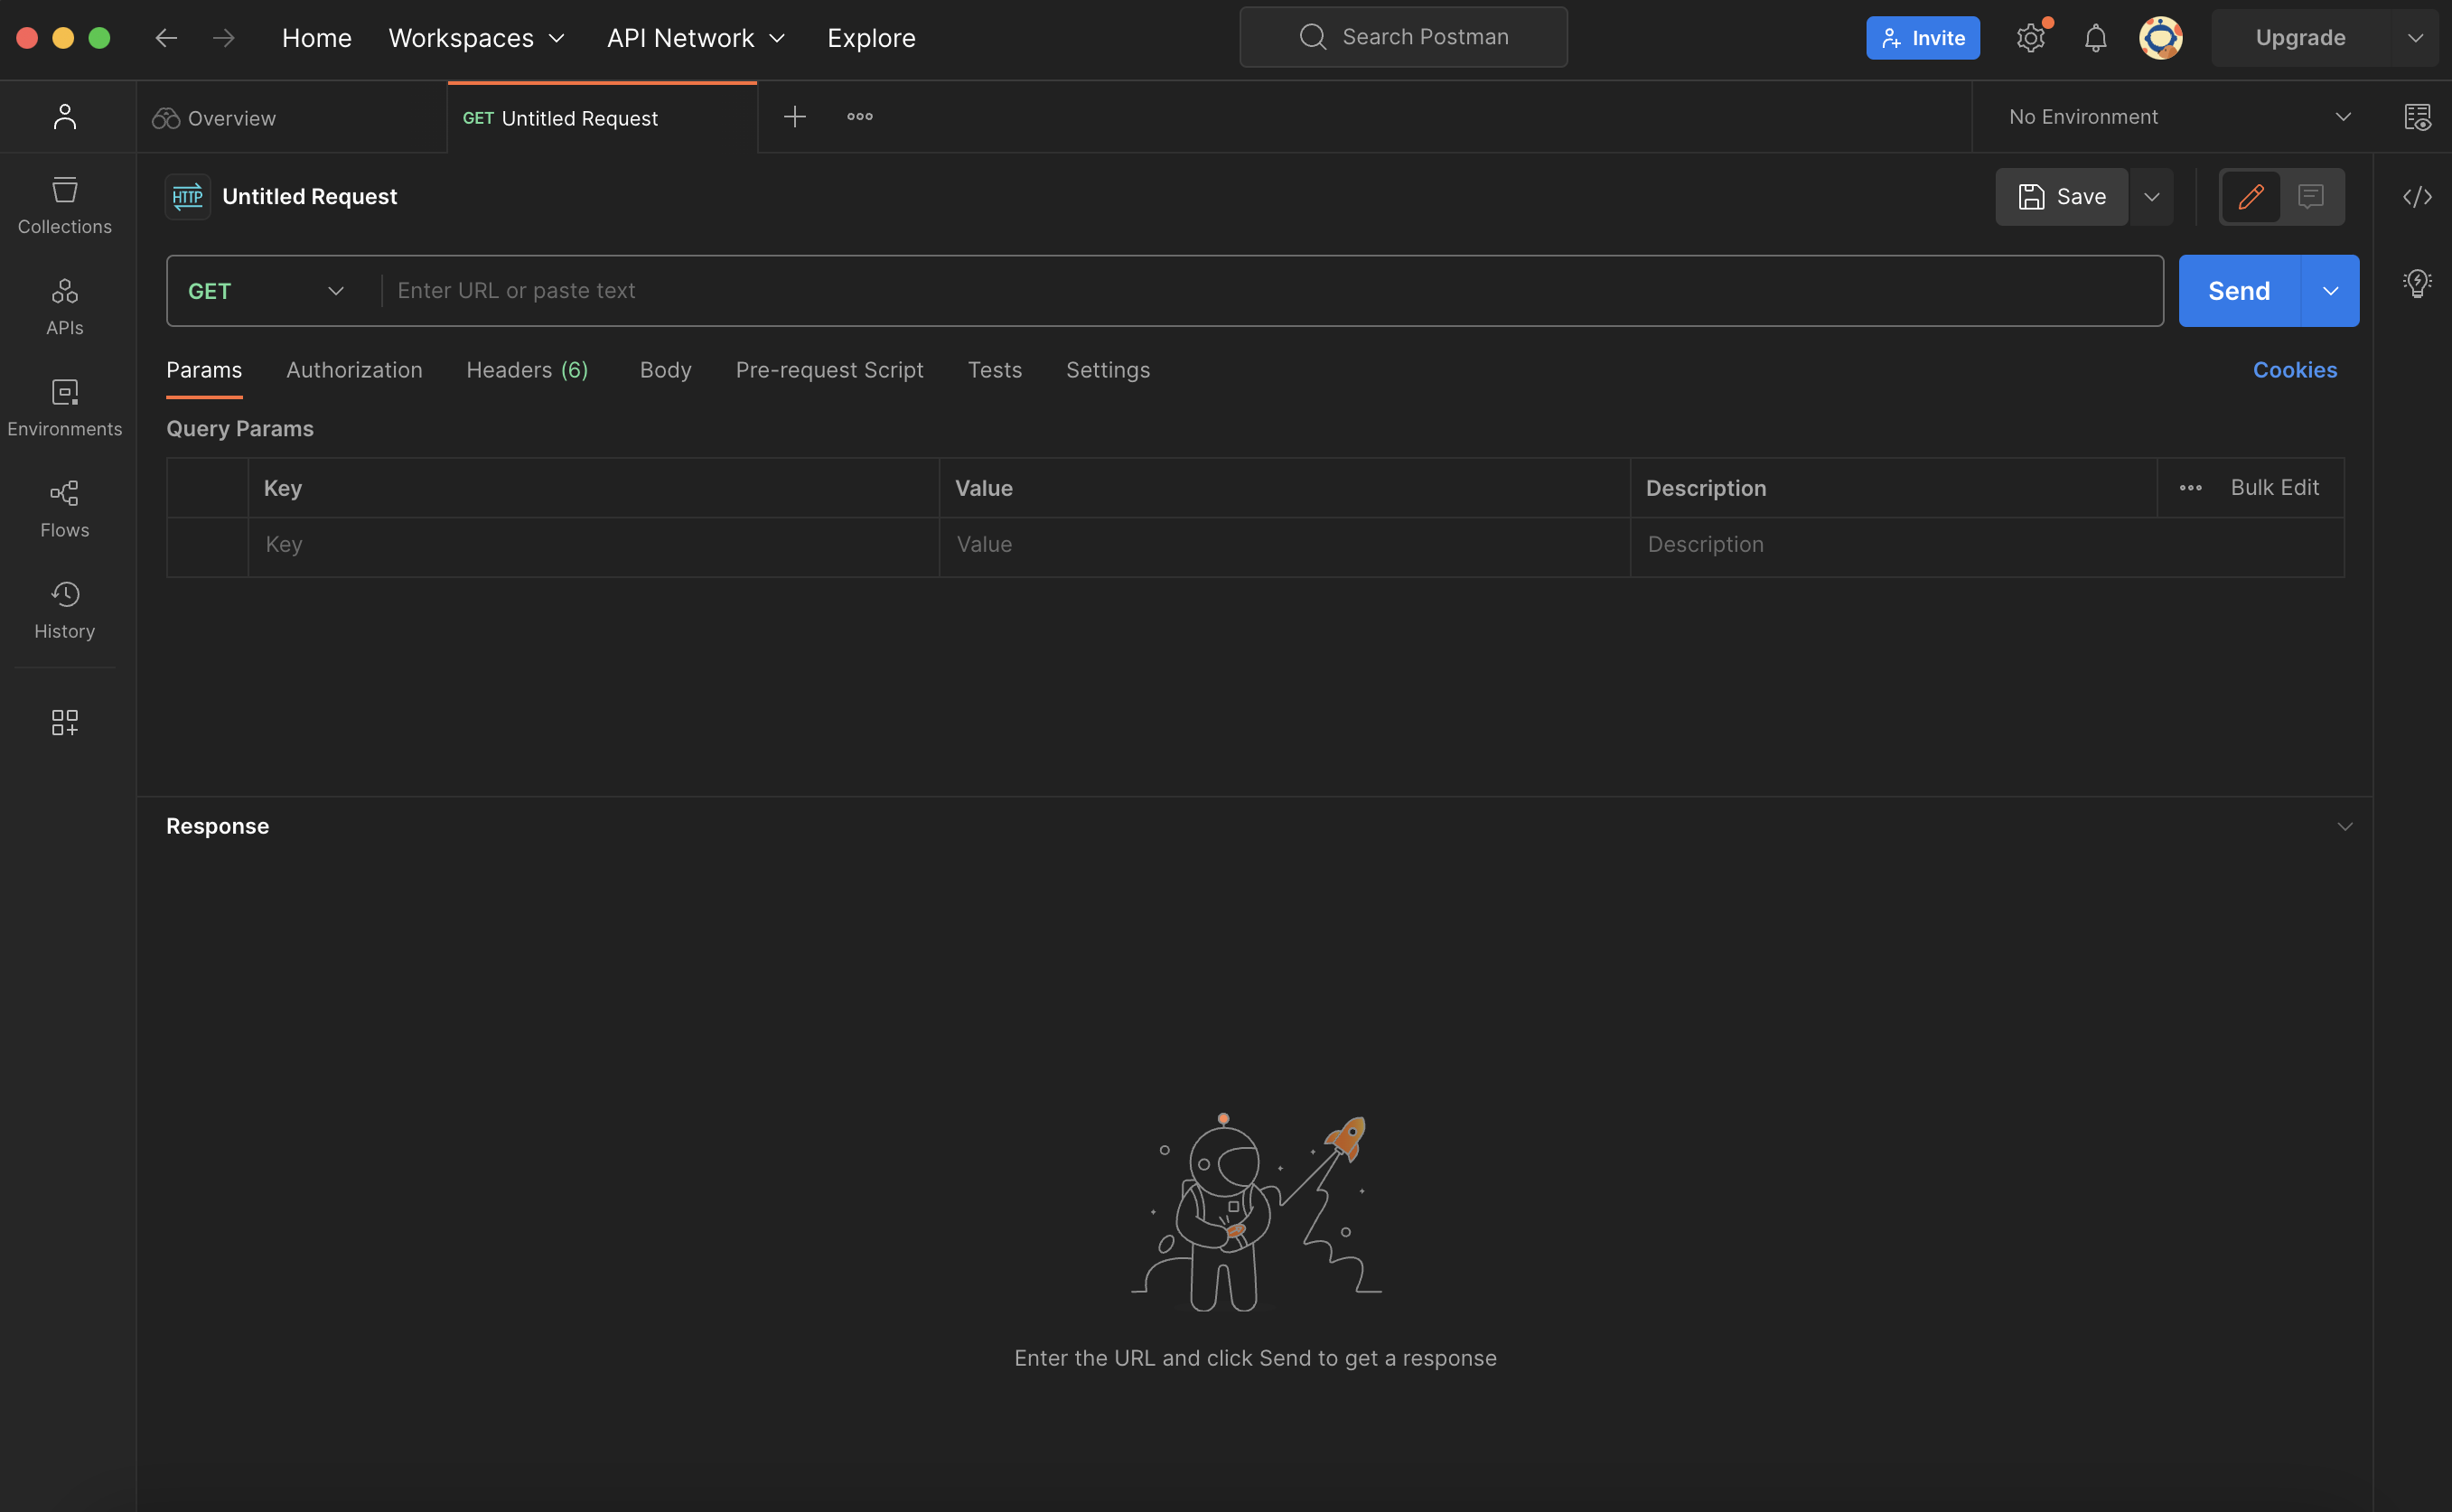This screenshot has width=2452, height=1512.
Task: Click the environment quick look icon
Action: [x=2416, y=117]
